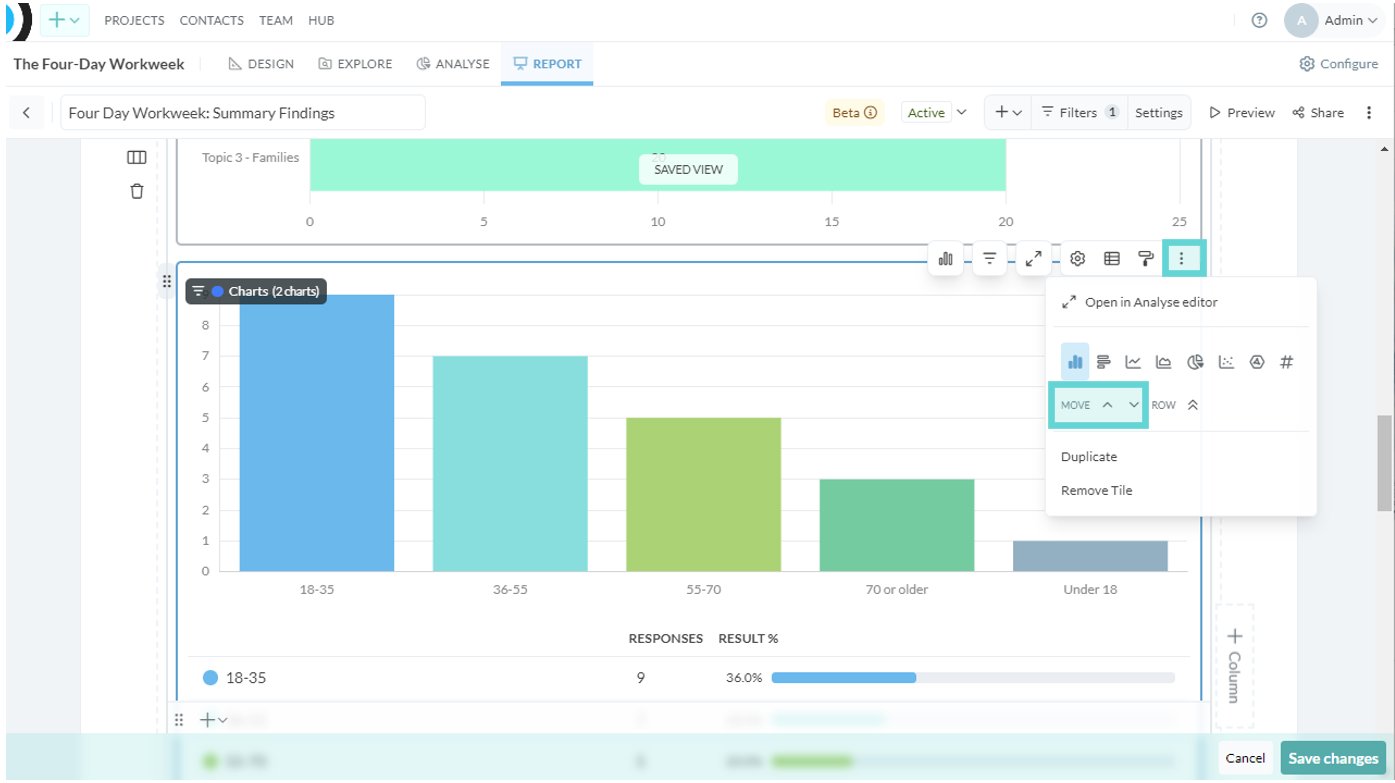The width and height of the screenshot is (1395, 783).
Task: Select the pie chart type icon
Action: coord(1195,362)
